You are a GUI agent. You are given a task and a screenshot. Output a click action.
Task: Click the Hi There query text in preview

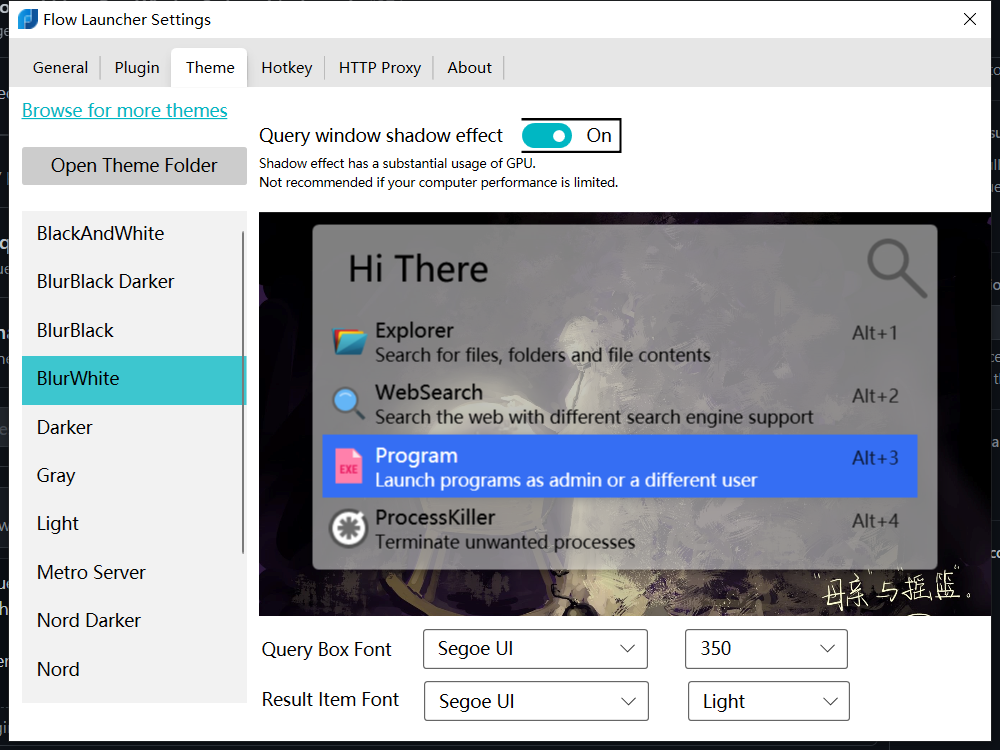point(418,268)
